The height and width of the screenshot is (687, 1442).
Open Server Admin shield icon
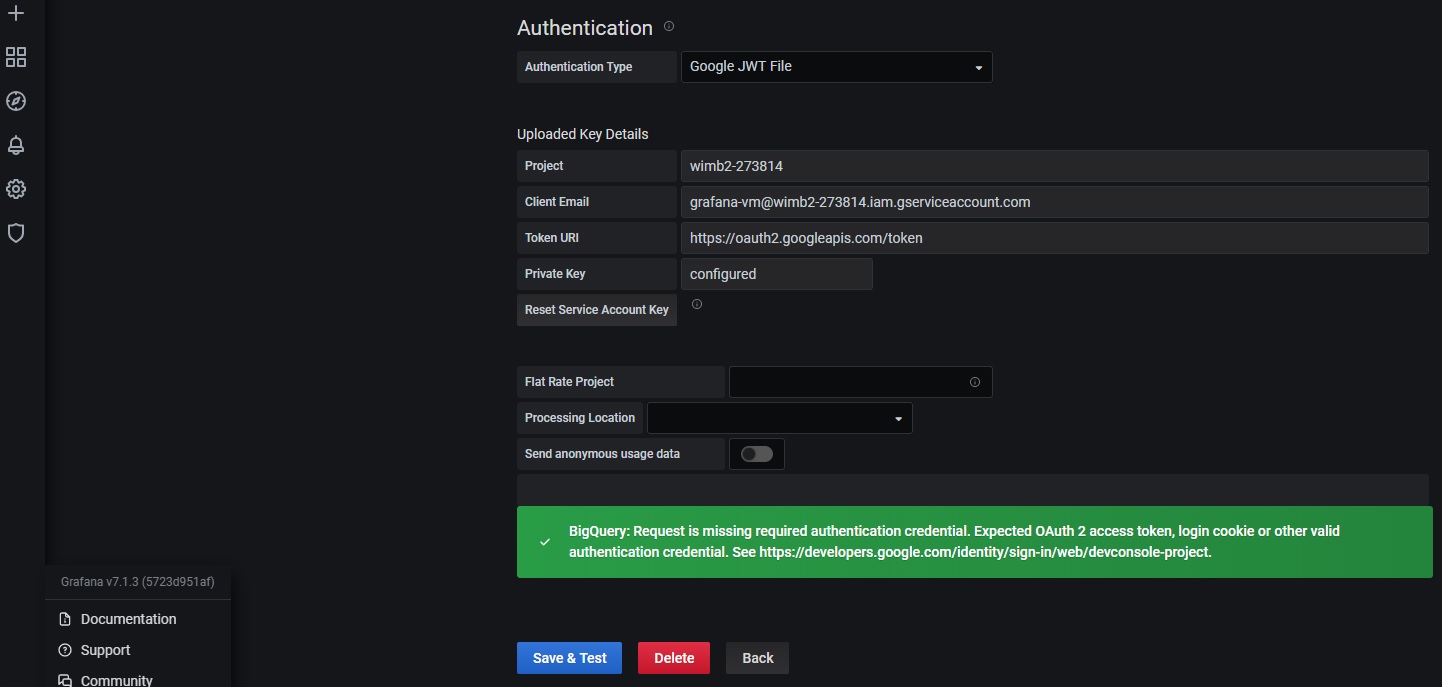coord(16,233)
